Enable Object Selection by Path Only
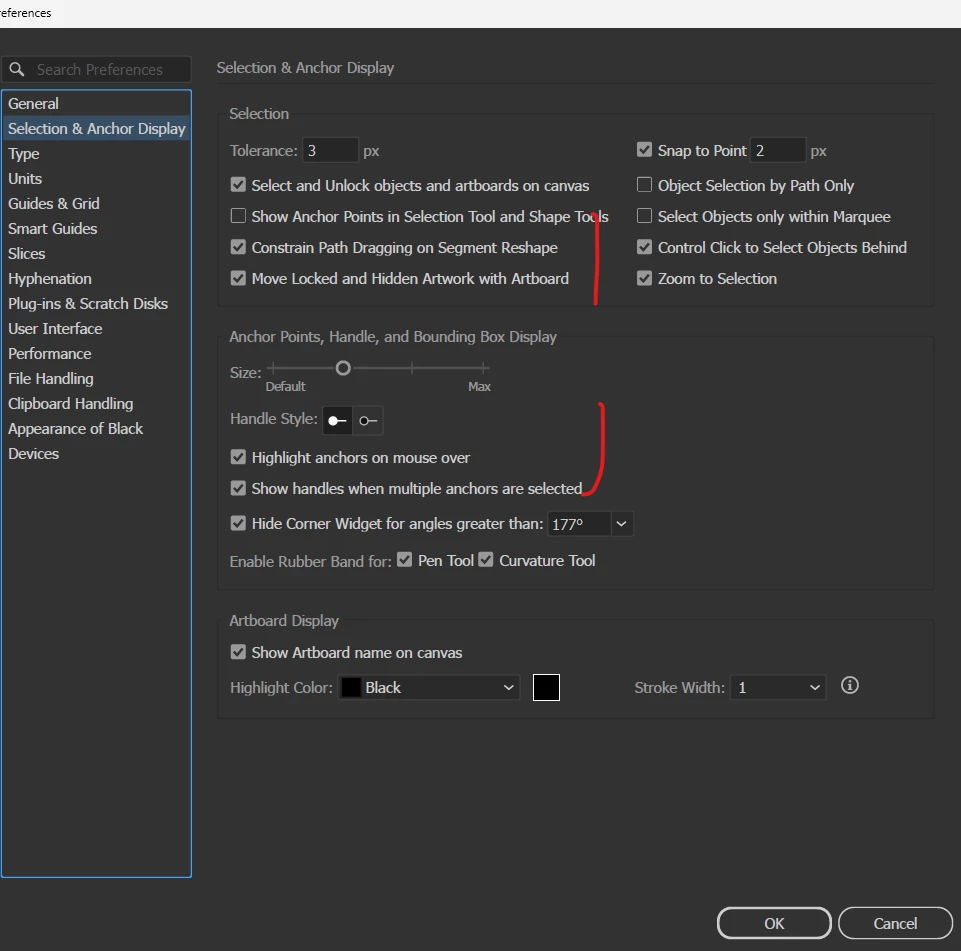Viewport: 961px width, 951px height. [644, 184]
